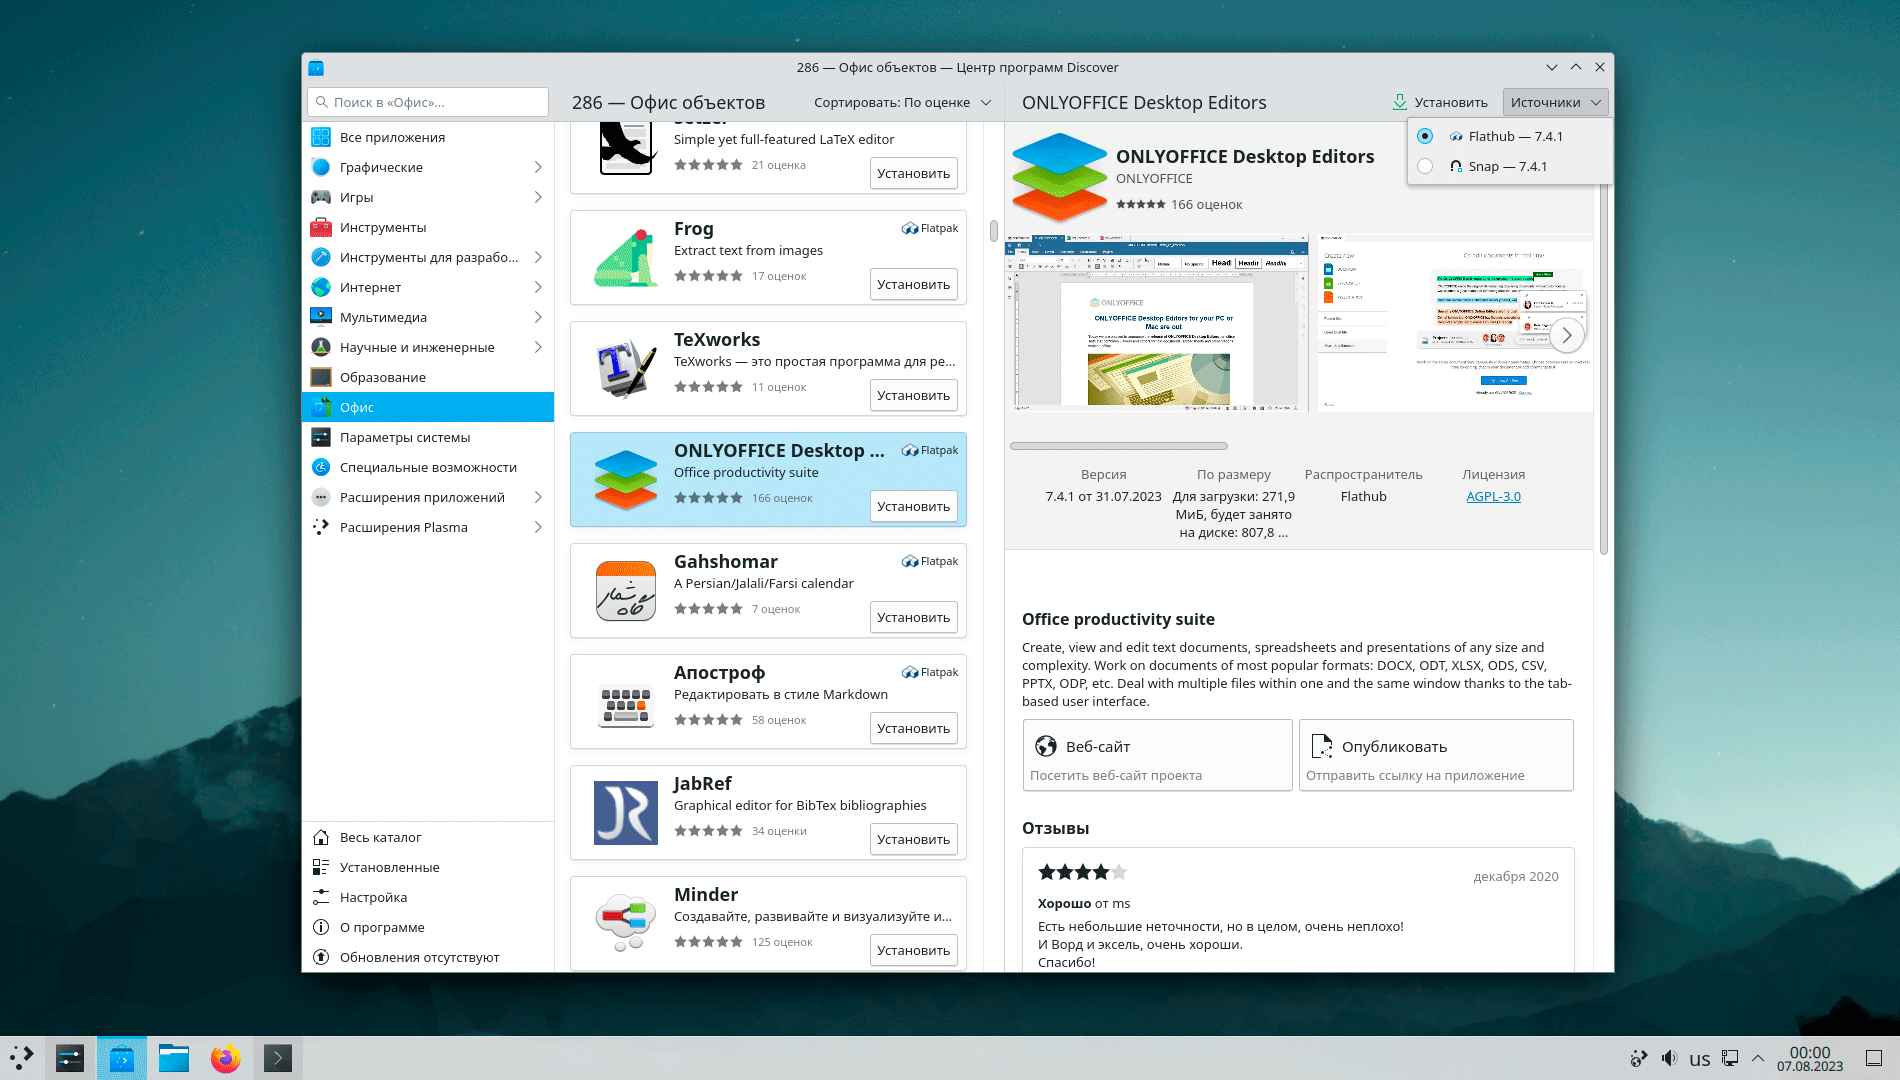This screenshot has width=1900, height=1080.
Task: Select Все приложения in the sidebar
Action: tap(428, 137)
